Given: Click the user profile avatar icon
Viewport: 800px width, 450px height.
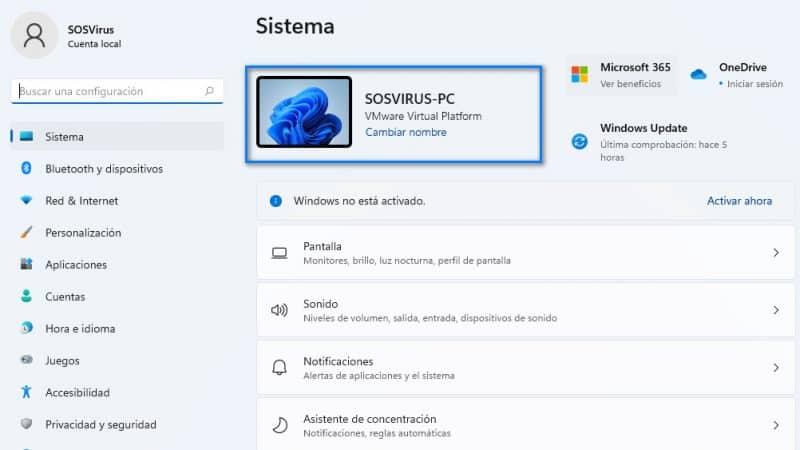Looking at the screenshot, I should pyautogui.click(x=35, y=36).
